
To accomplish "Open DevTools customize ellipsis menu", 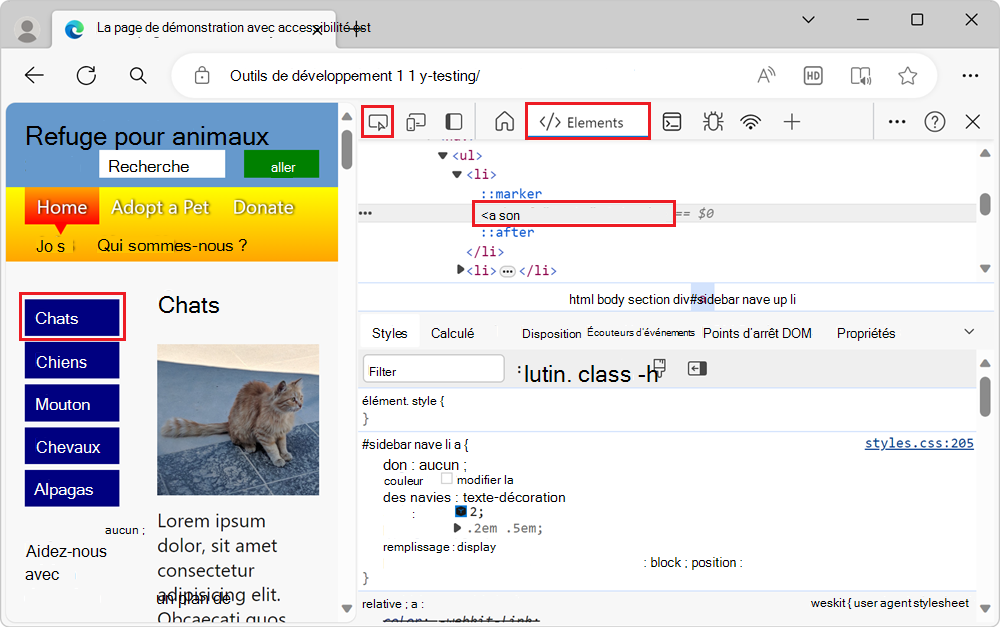I will click(x=897, y=121).
